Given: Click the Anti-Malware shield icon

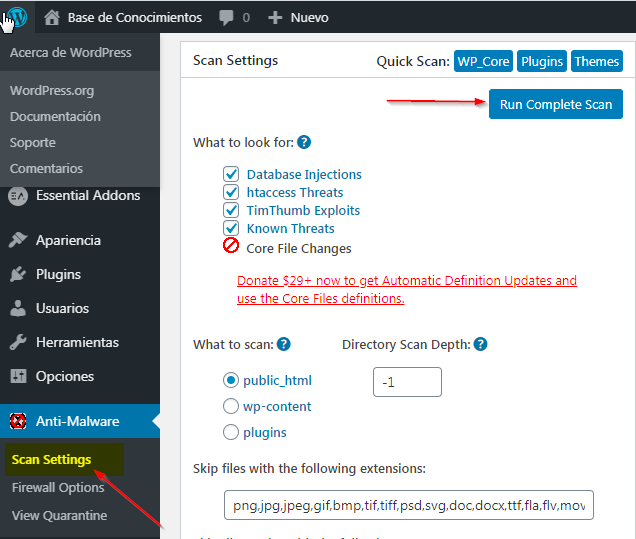Looking at the screenshot, I should [18, 421].
